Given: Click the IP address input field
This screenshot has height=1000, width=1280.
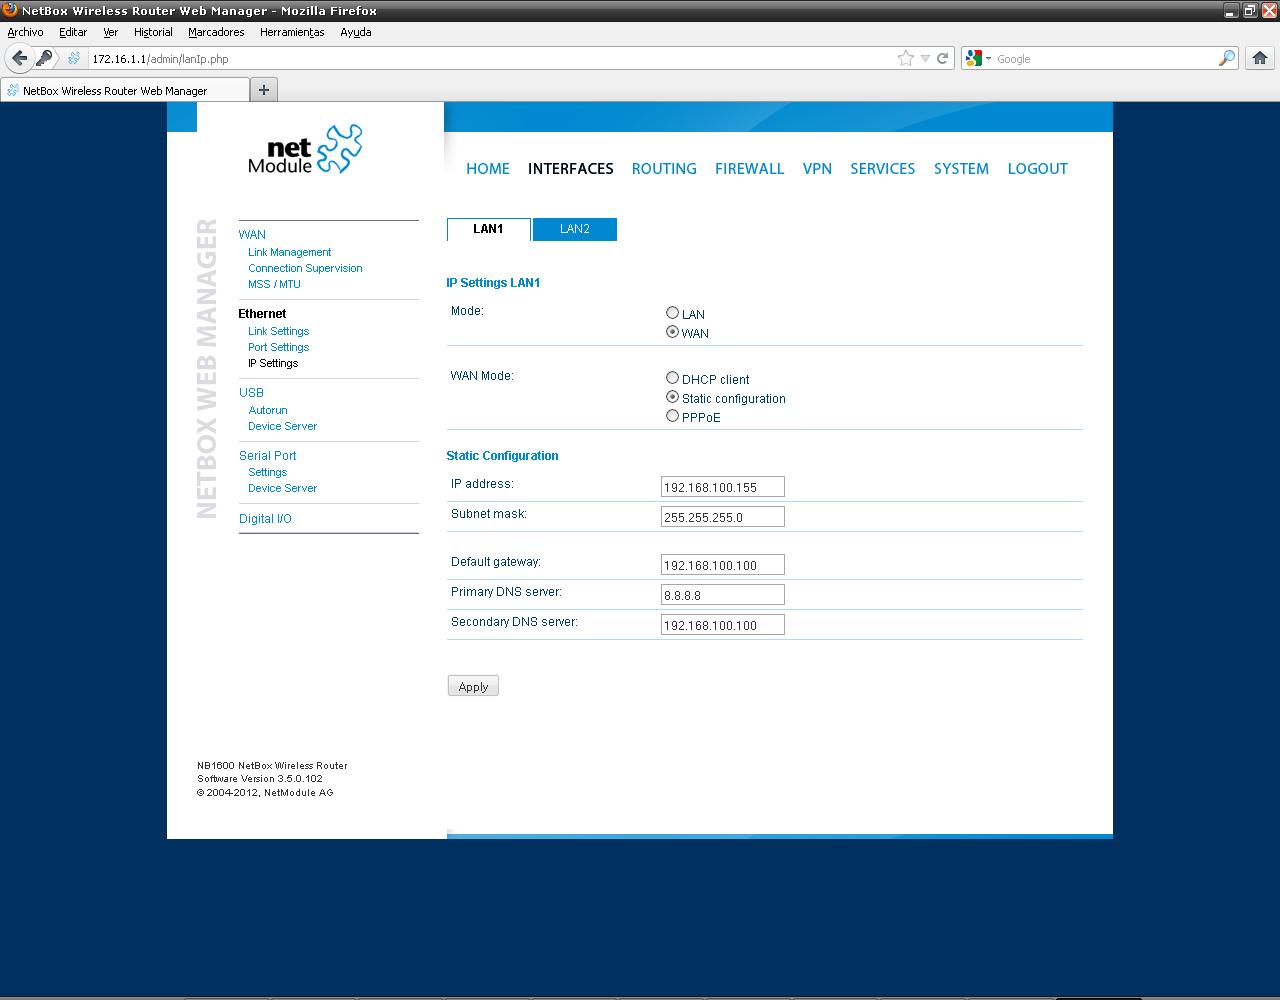Looking at the screenshot, I should coord(723,487).
